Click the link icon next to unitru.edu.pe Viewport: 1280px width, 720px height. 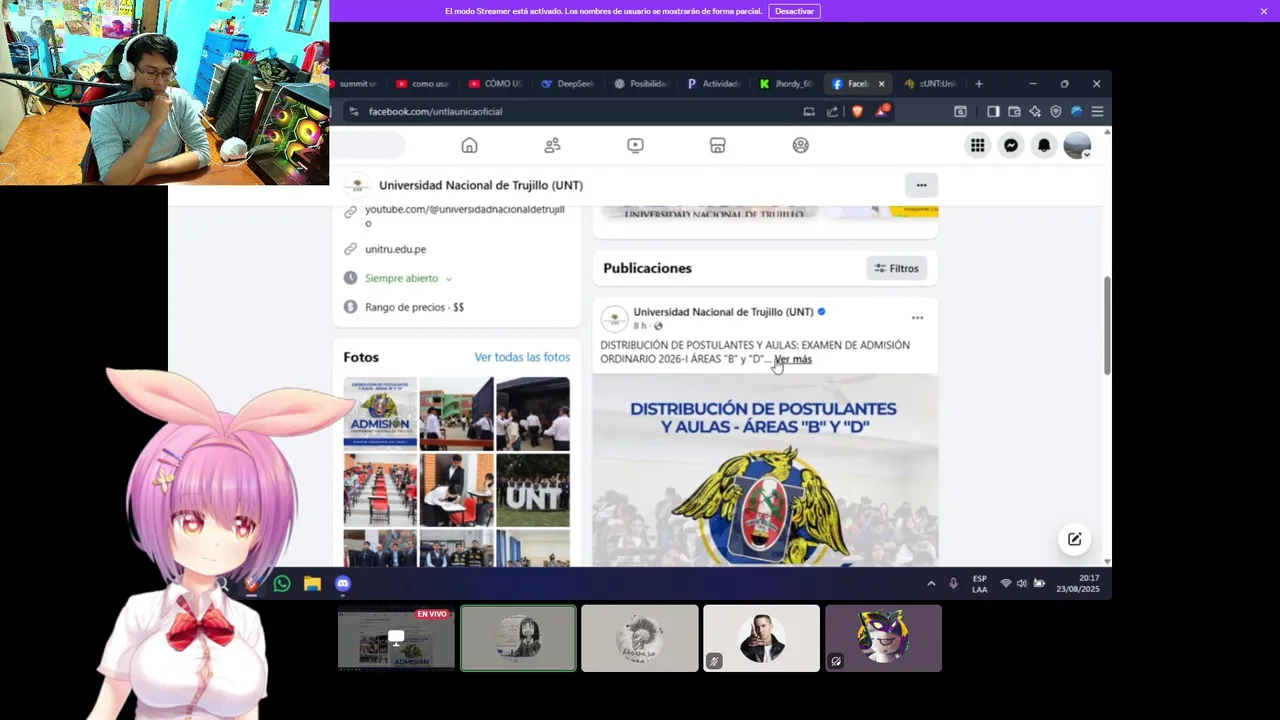pyautogui.click(x=350, y=249)
